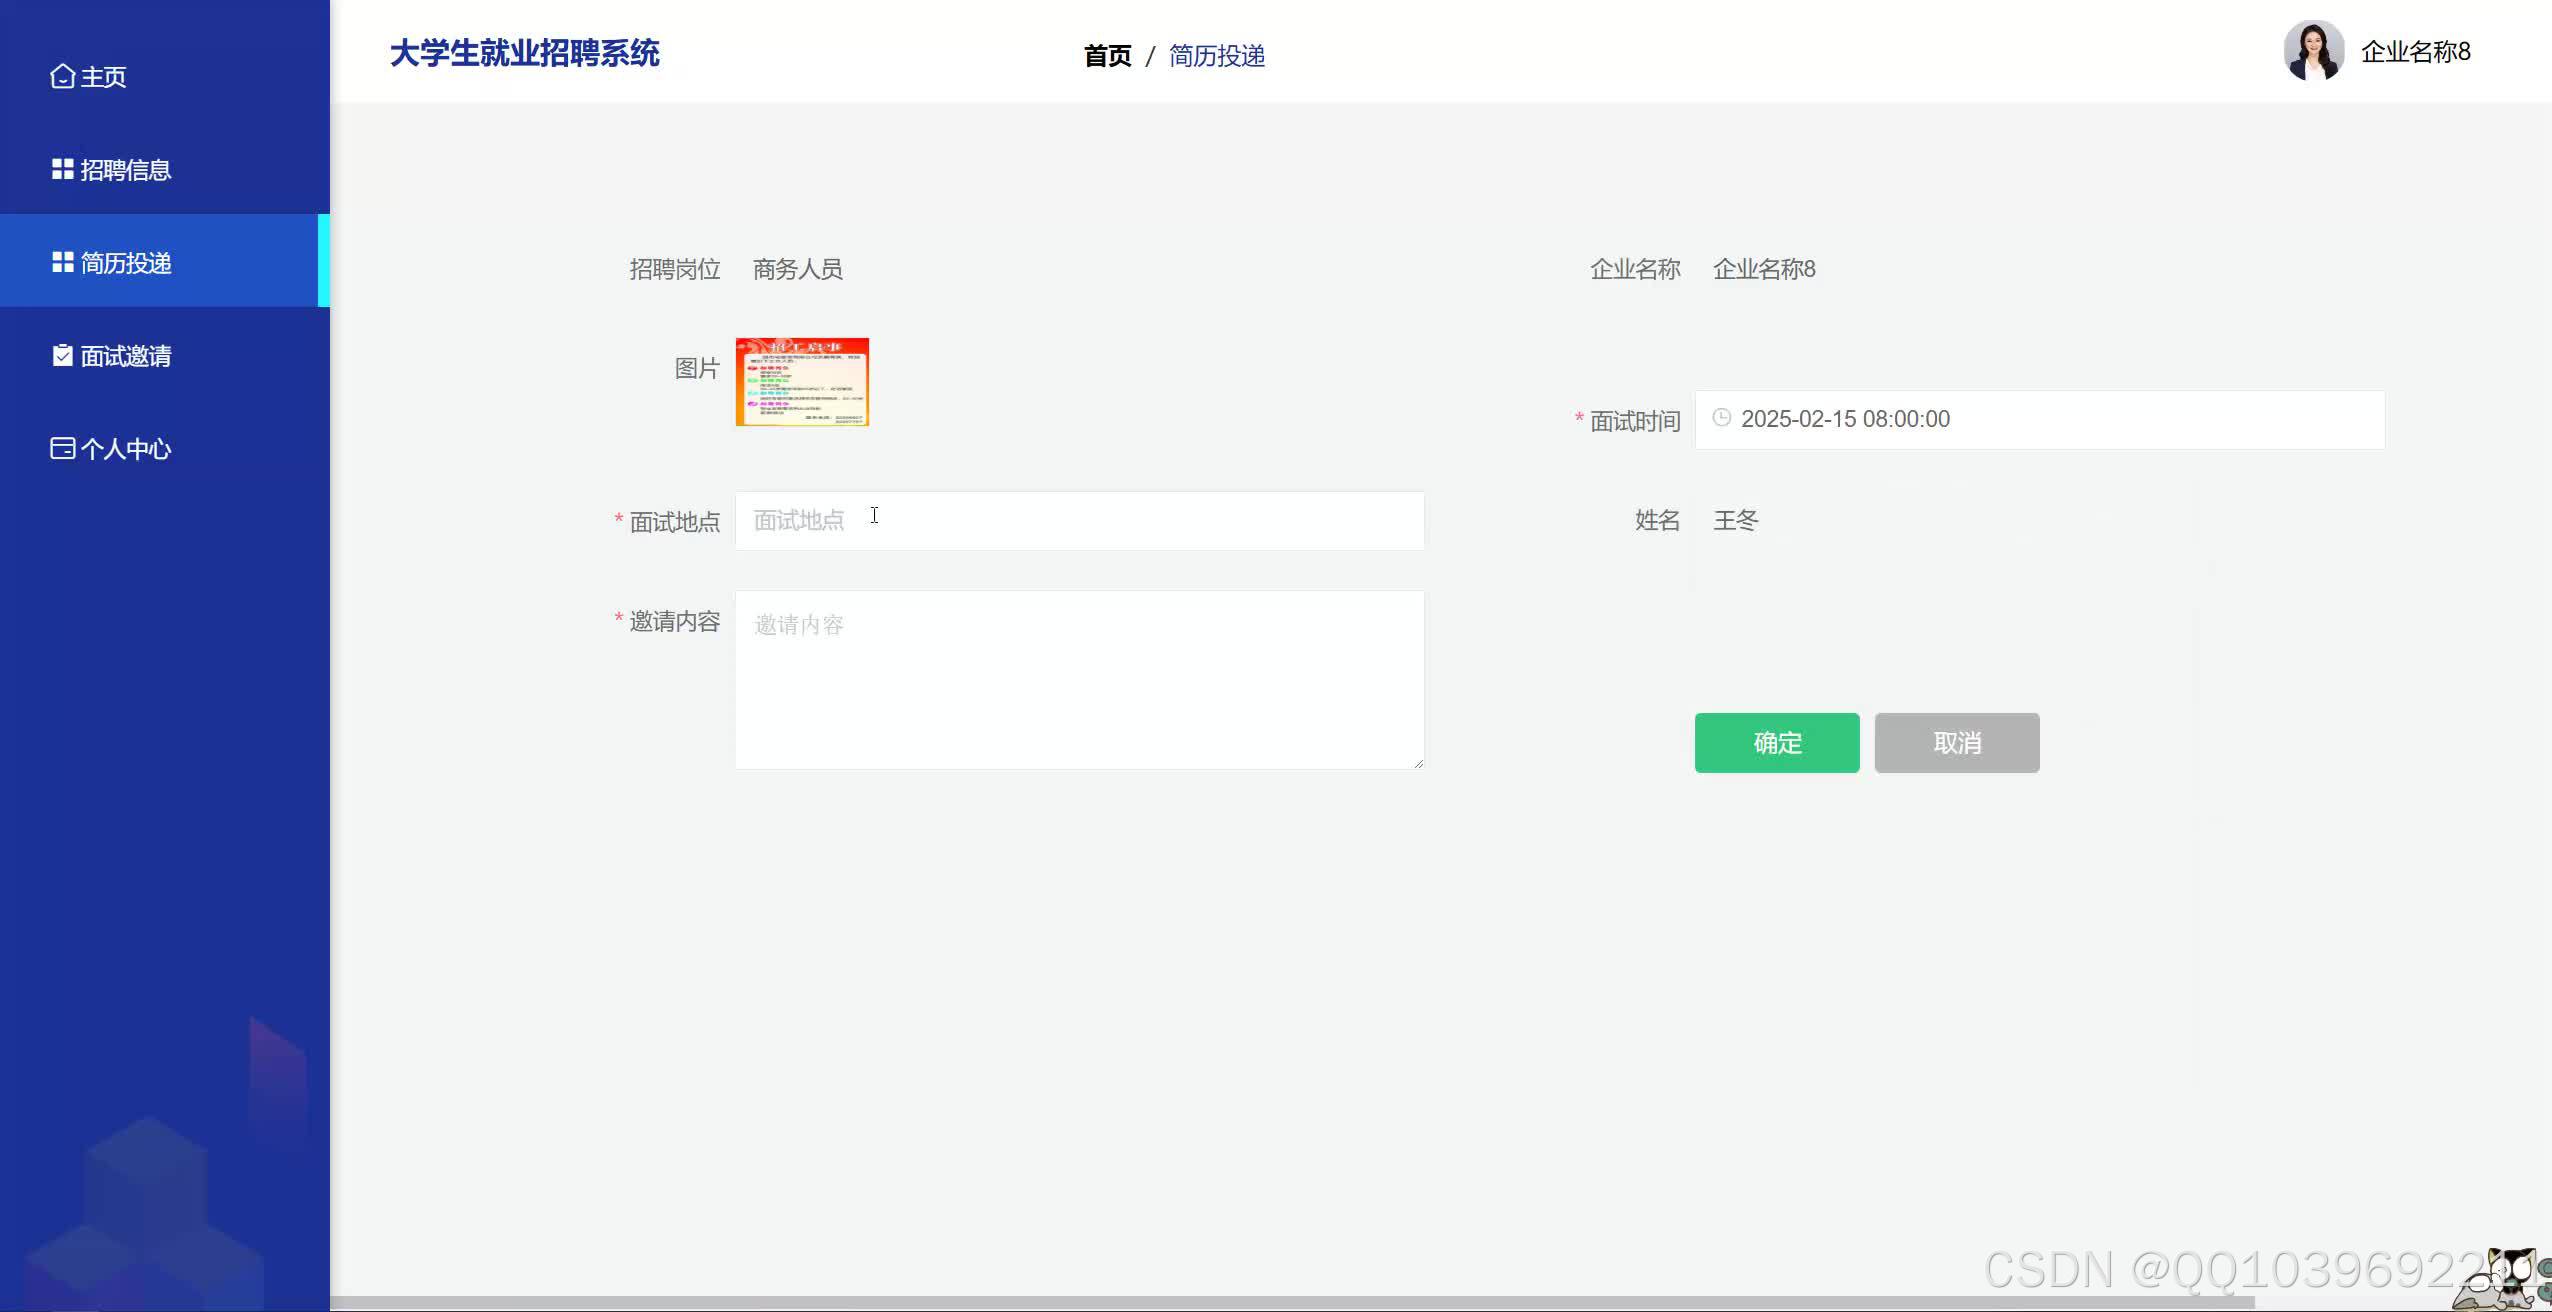Click the 面试邀请 clipboard icon

62,355
